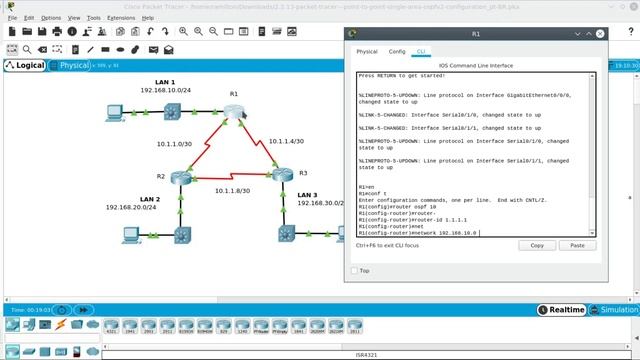Click the workspace horizontal scrollbar
The height and width of the screenshot is (360, 640).
pos(318,300)
